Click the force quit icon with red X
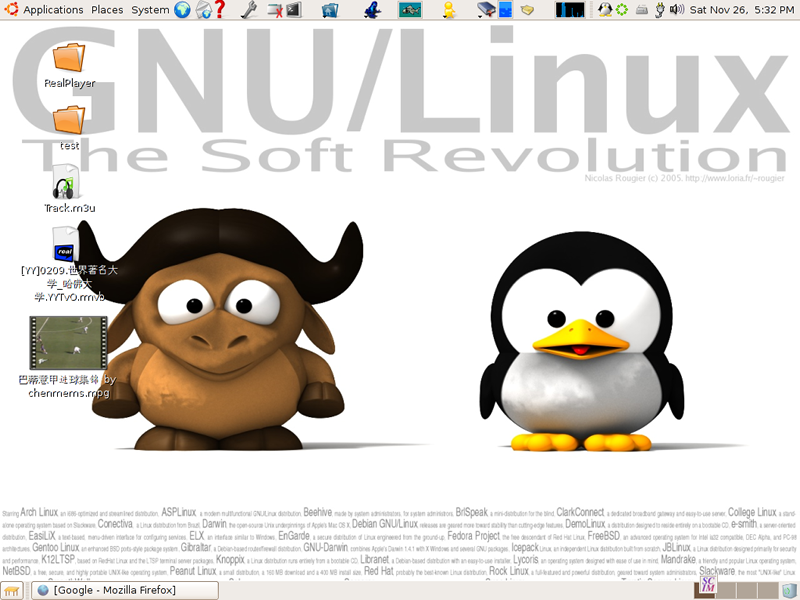 coord(275,10)
